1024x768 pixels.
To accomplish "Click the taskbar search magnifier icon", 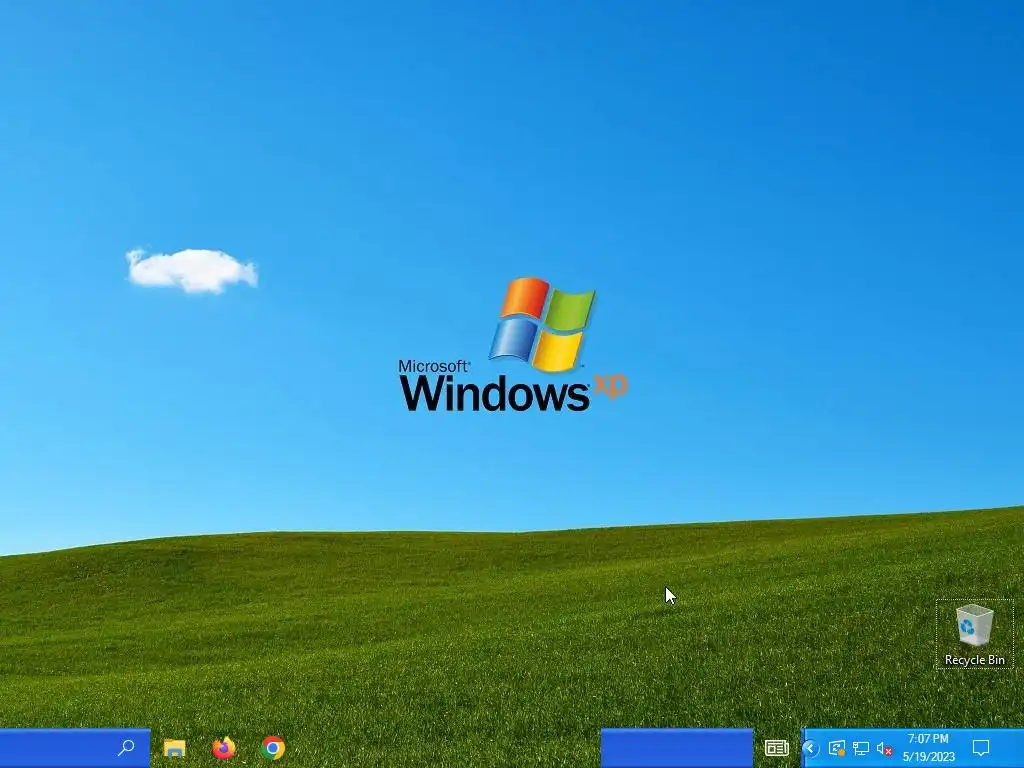I will point(127,747).
